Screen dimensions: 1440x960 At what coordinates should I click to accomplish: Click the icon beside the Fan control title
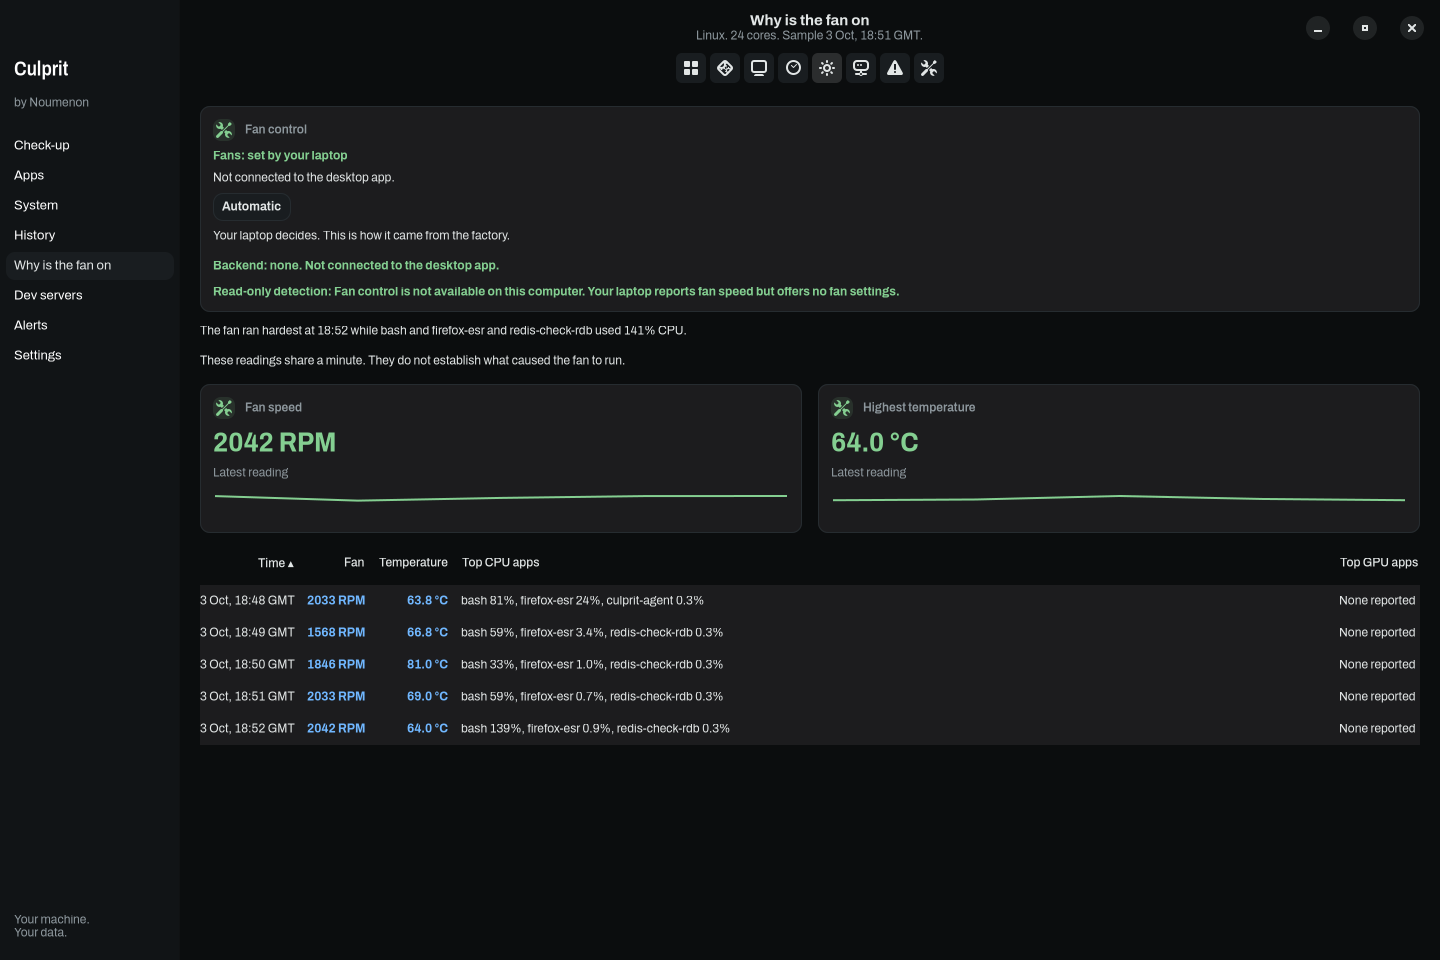click(224, 129)
